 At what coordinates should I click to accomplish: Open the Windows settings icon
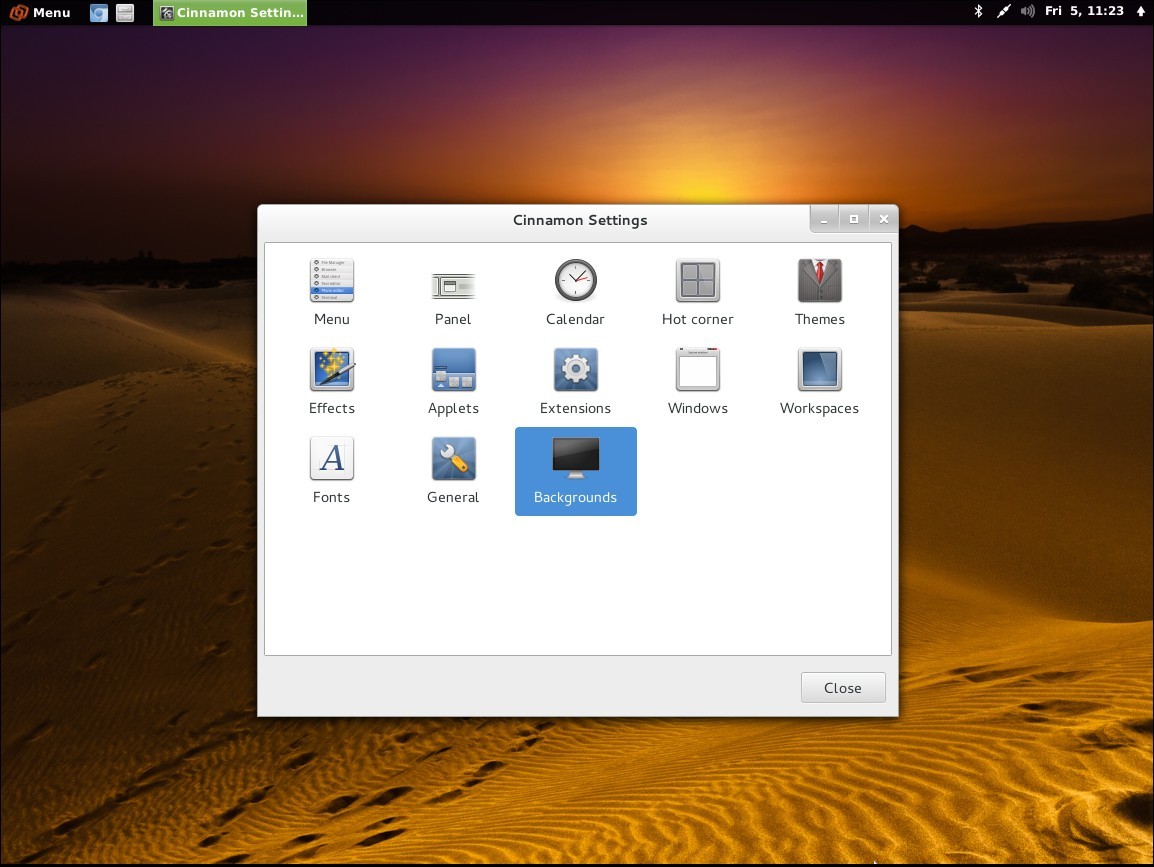[698, 369]
